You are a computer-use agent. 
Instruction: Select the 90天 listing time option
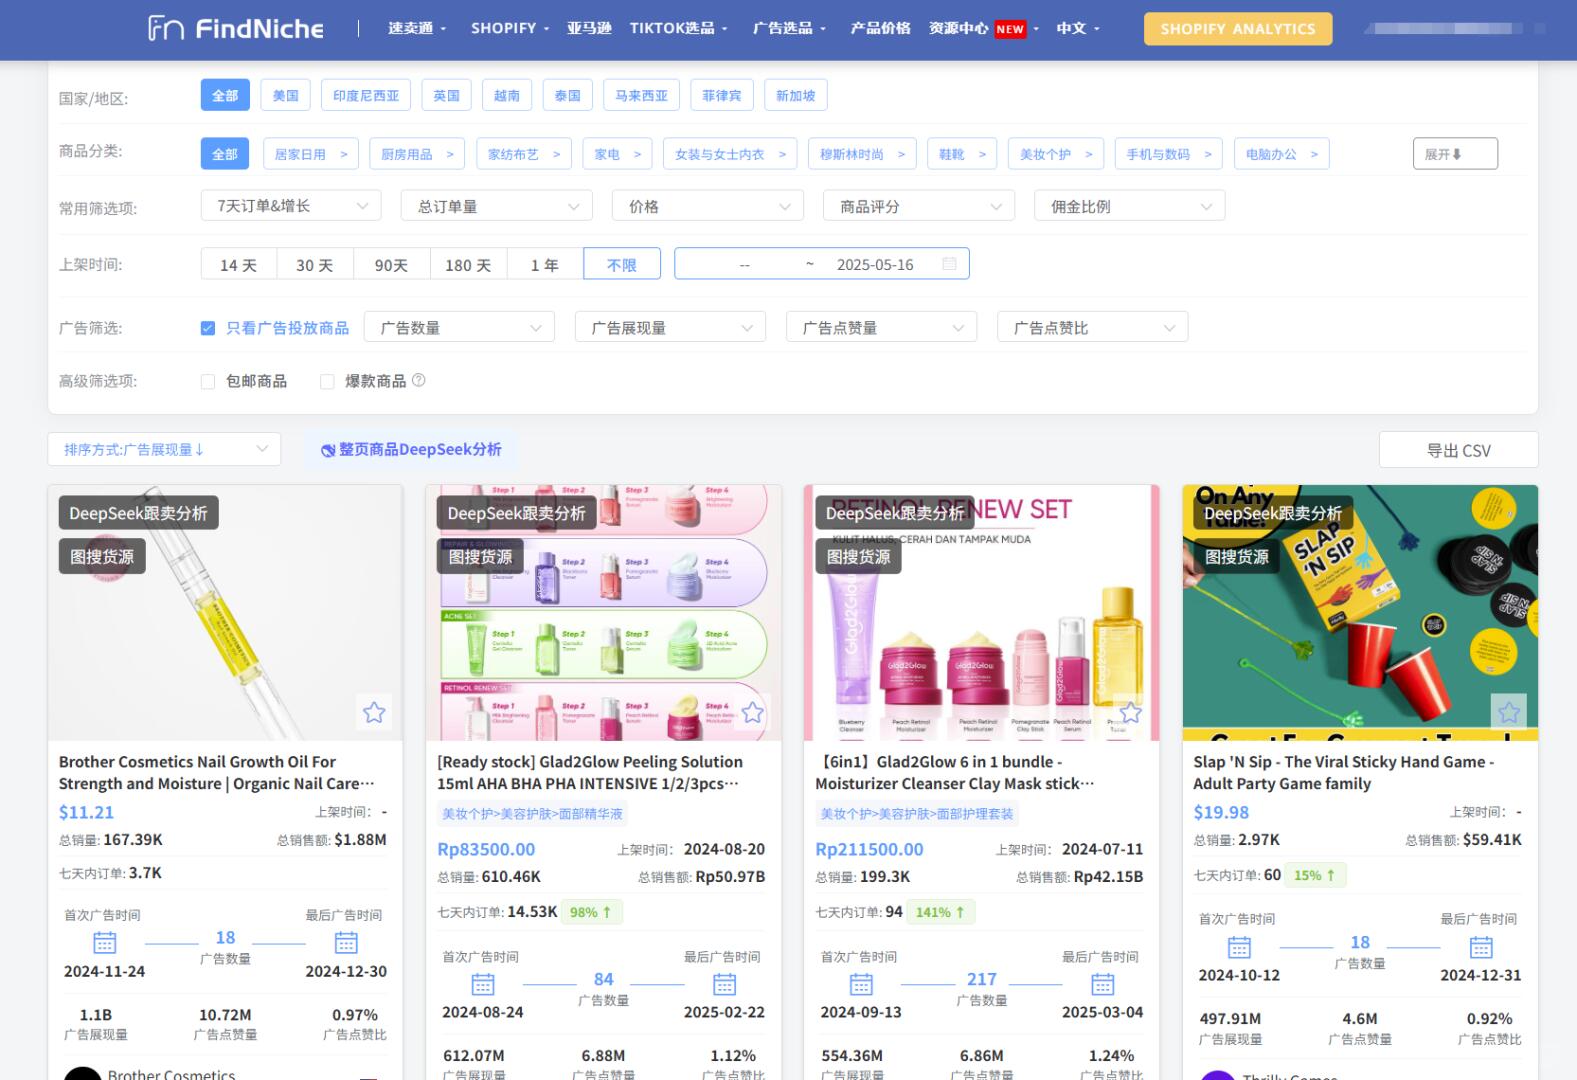pos(391,264)
